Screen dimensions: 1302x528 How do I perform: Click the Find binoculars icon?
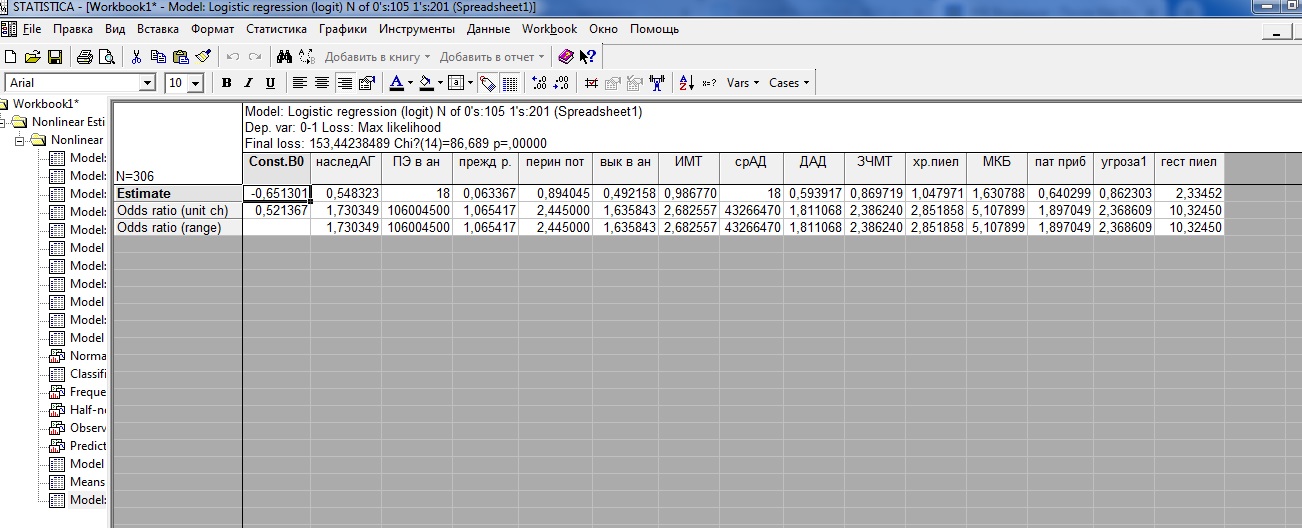284,57
